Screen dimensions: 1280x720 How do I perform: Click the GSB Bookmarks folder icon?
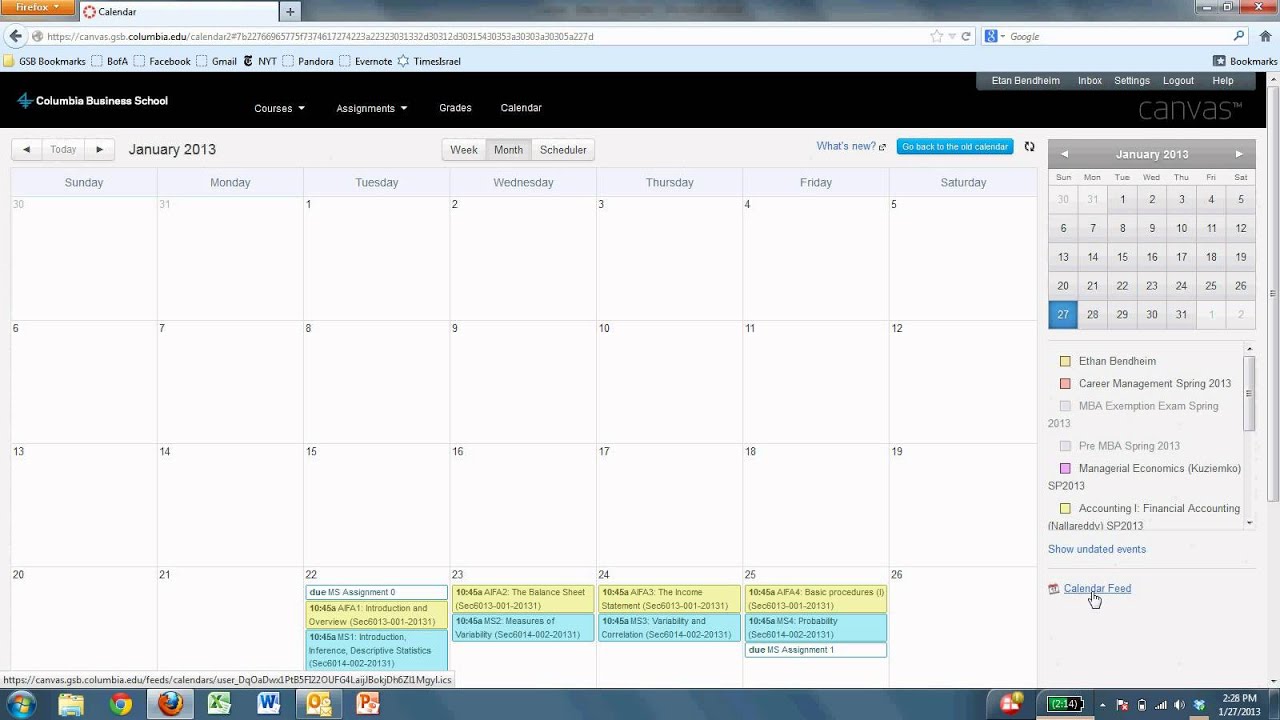[9, 61]
